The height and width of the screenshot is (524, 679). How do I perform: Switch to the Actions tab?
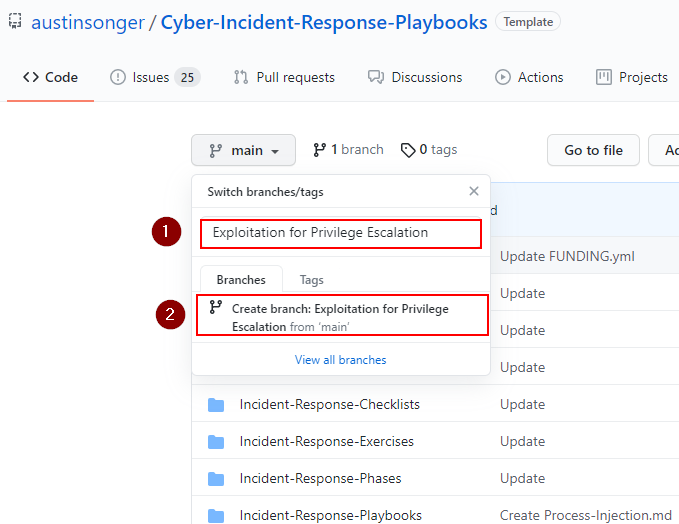[x=529, y=77]
